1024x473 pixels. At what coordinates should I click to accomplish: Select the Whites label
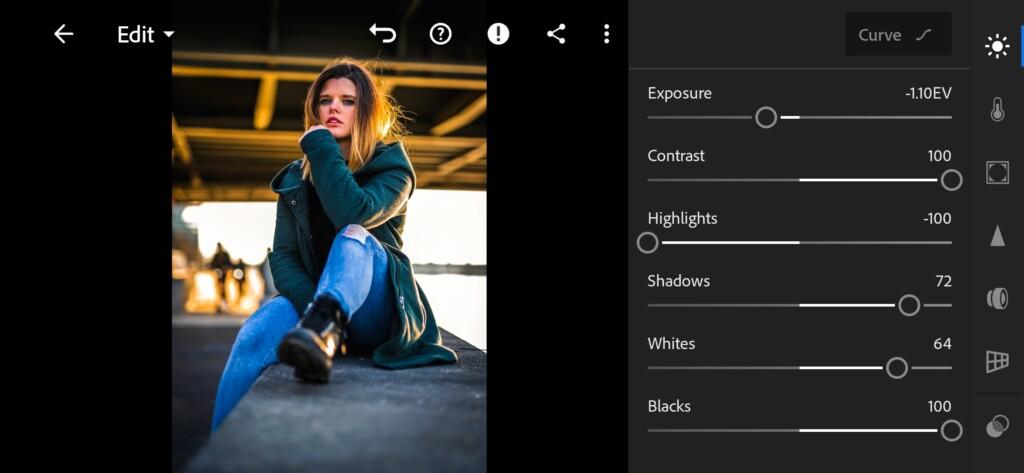[671, 344]
